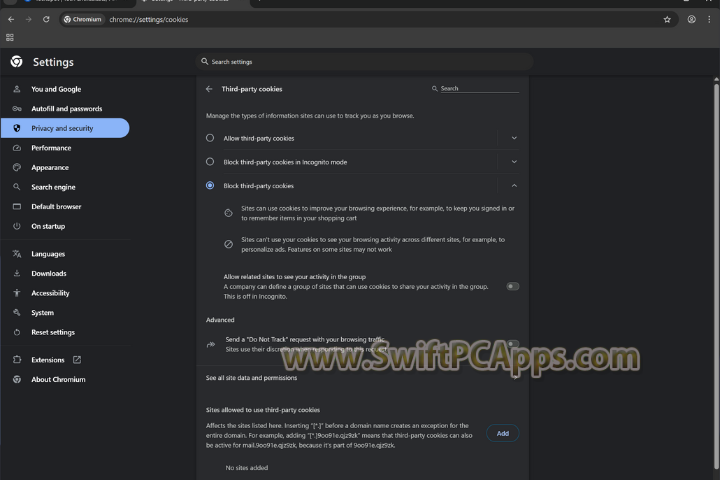720x480 pixels.
Task: Open the apps grid icon in bookmarks bar
Action: pos(10,38)
